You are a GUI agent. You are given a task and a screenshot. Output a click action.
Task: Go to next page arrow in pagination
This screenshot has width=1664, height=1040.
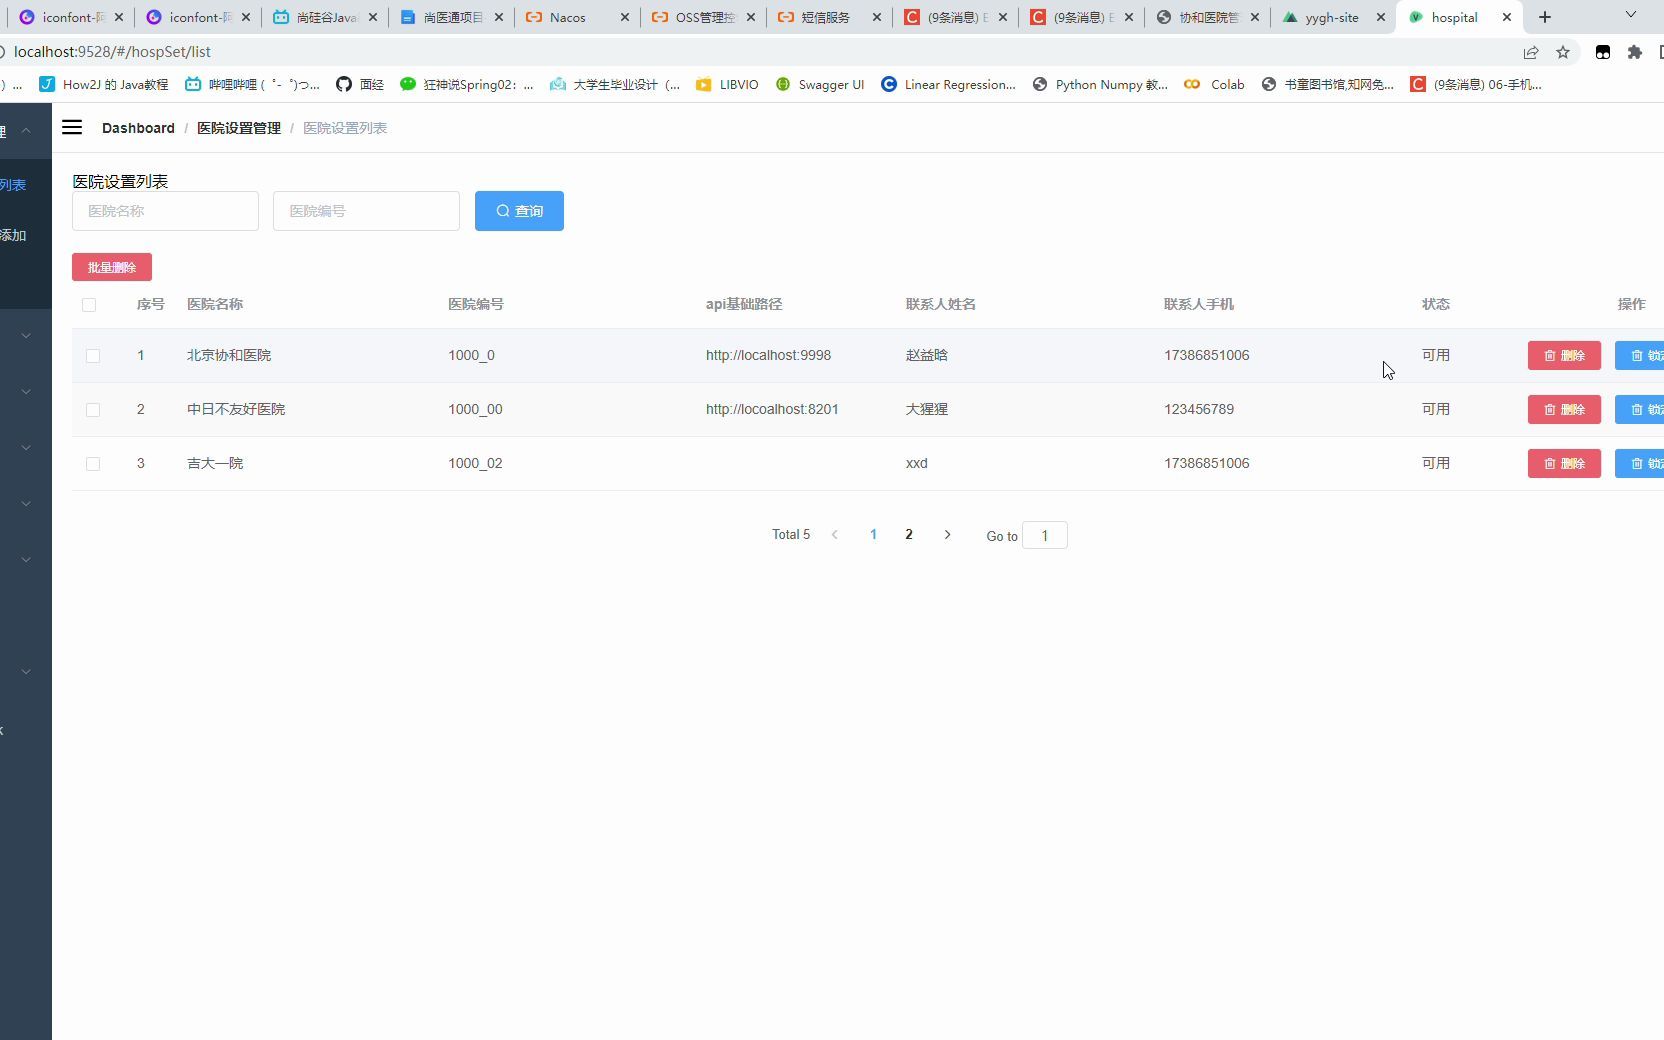click(947, 534)
